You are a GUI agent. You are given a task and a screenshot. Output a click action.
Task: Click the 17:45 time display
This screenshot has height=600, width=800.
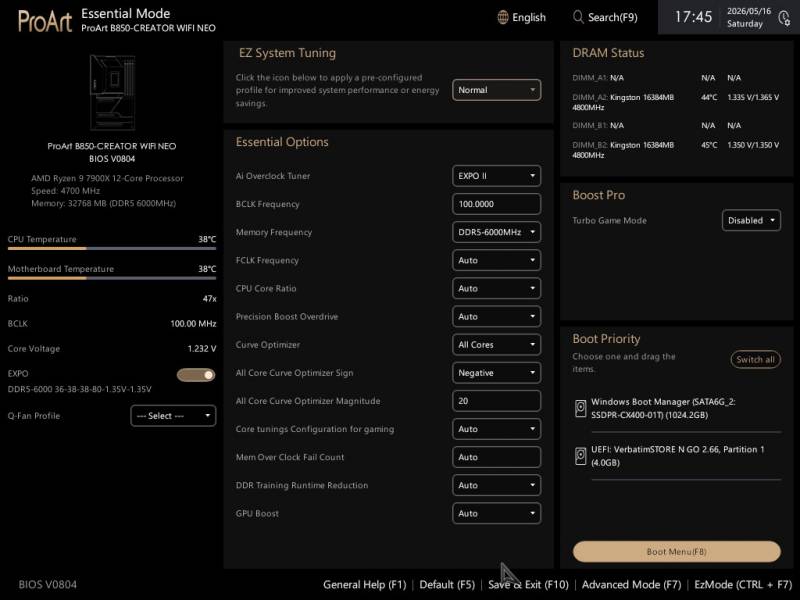tap(693, 17)
